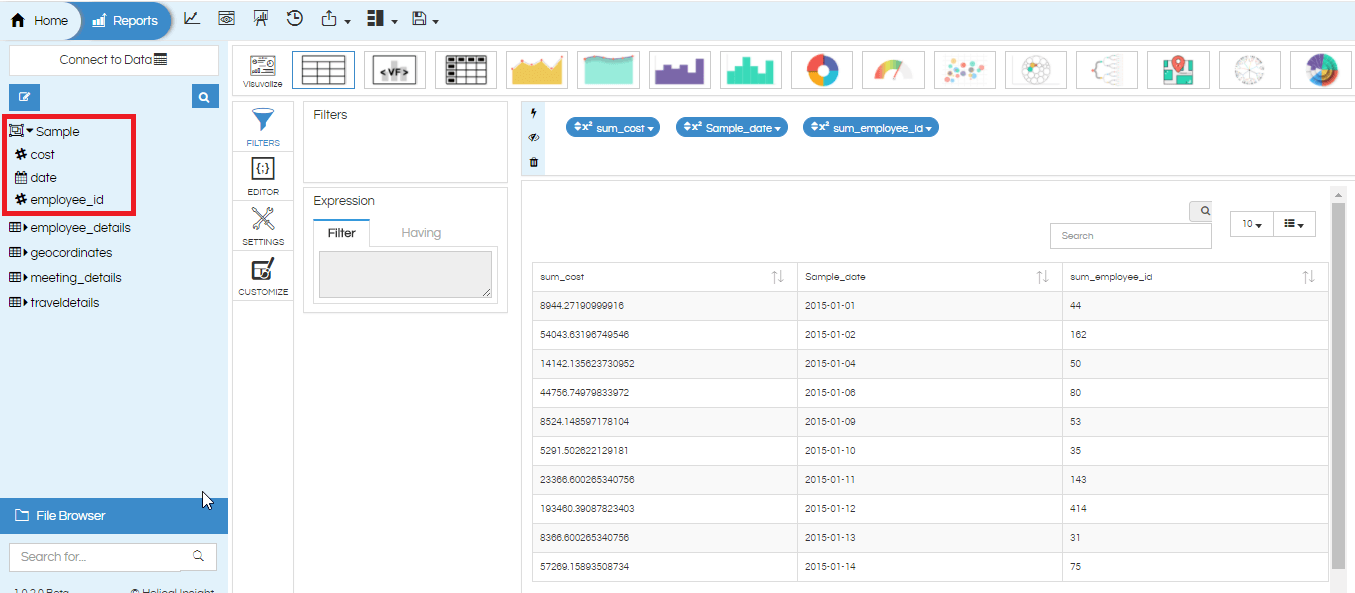Click the blue search button above the table list

pyautogui.click(x=204, y=97)
